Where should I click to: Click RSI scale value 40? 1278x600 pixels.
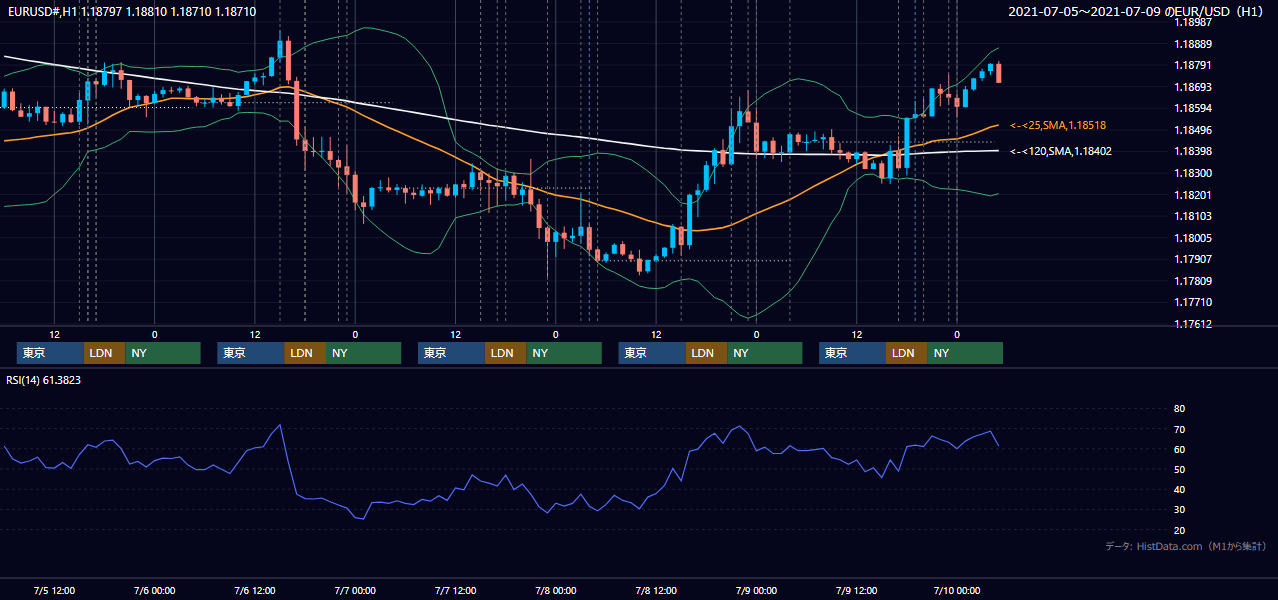tap(1179, 489)
